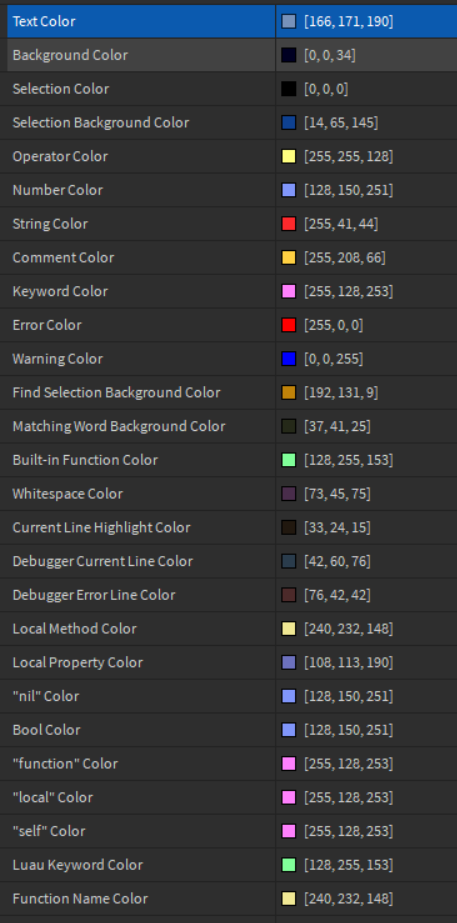Select the Debugger Error Line Color label
This screenshot has height=923, width=457.
coord(94,595)
